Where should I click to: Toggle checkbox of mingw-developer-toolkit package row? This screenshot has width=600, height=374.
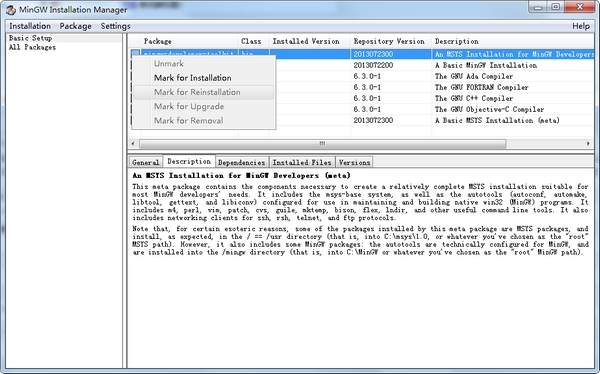tap(135, 53)
